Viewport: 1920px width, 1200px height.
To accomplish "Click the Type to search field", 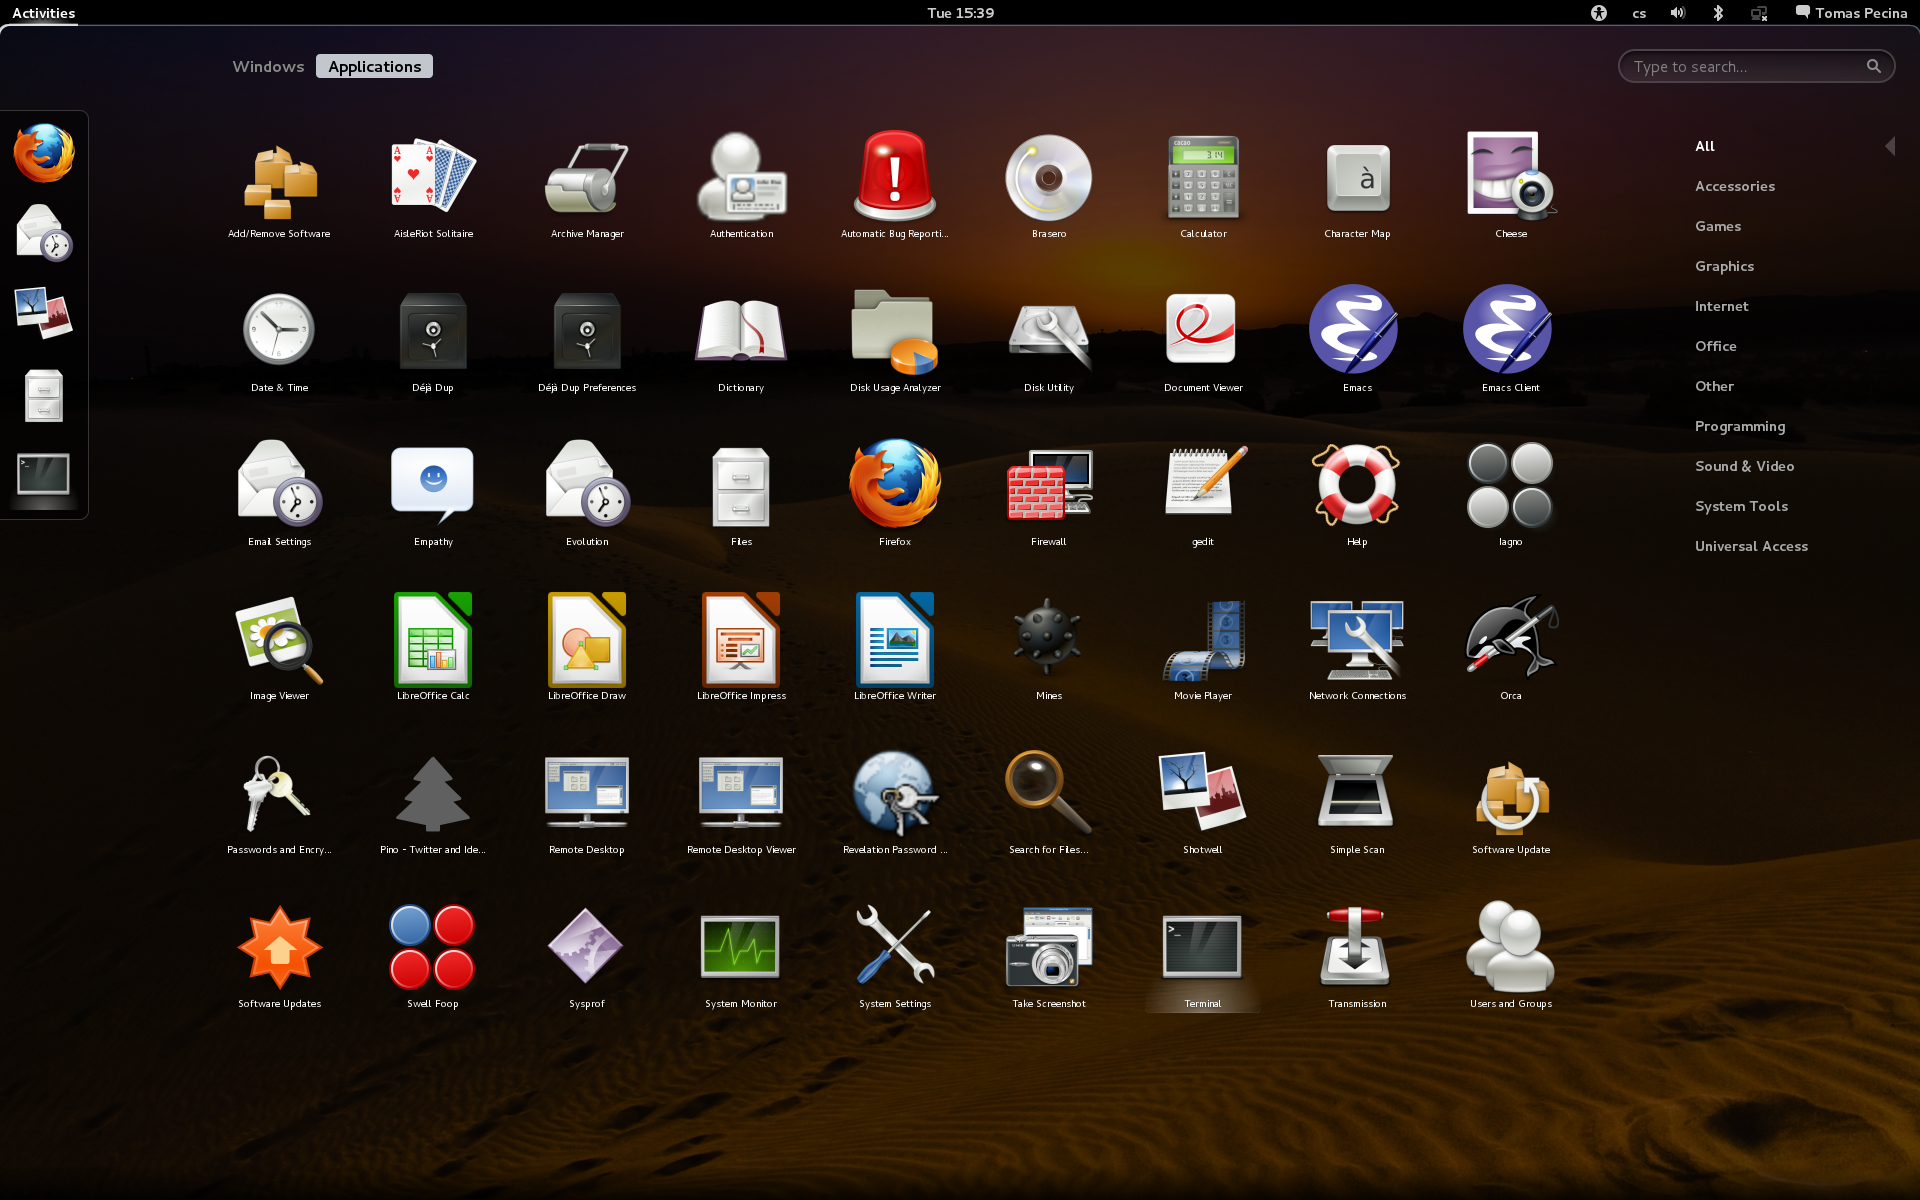I will point(1756,66).
